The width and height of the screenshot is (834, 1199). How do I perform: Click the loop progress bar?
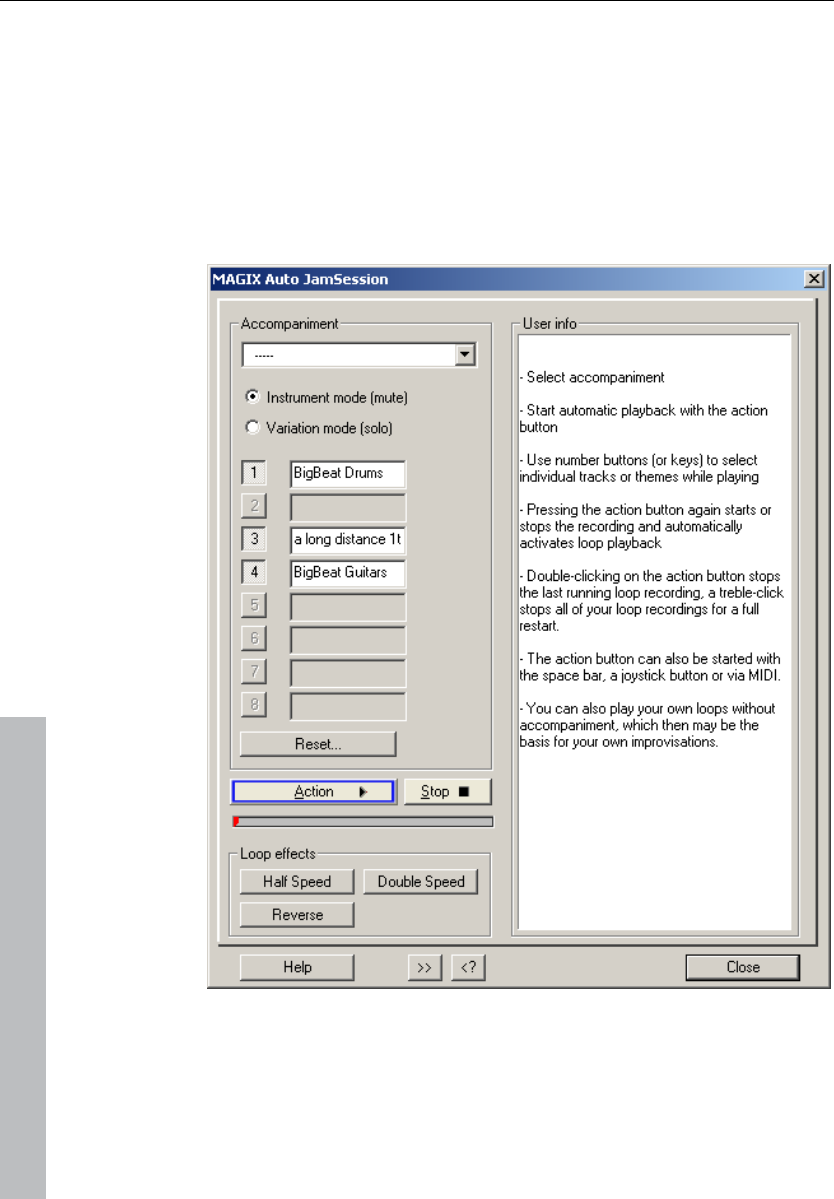pos(363,822)
